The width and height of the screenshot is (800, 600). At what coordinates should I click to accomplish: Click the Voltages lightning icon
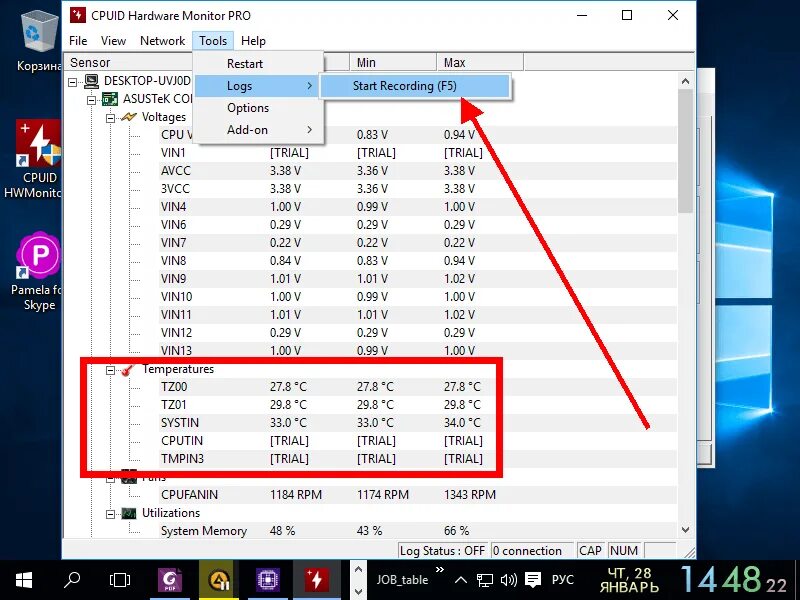(129, 117)
